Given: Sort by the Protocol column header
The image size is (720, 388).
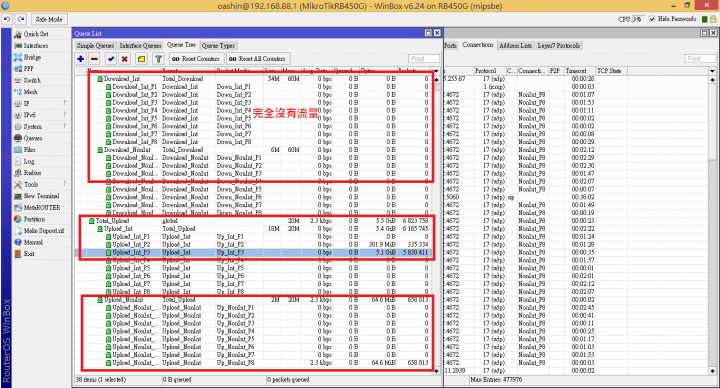Looking at the screenshot, I should tap(489, 71).
